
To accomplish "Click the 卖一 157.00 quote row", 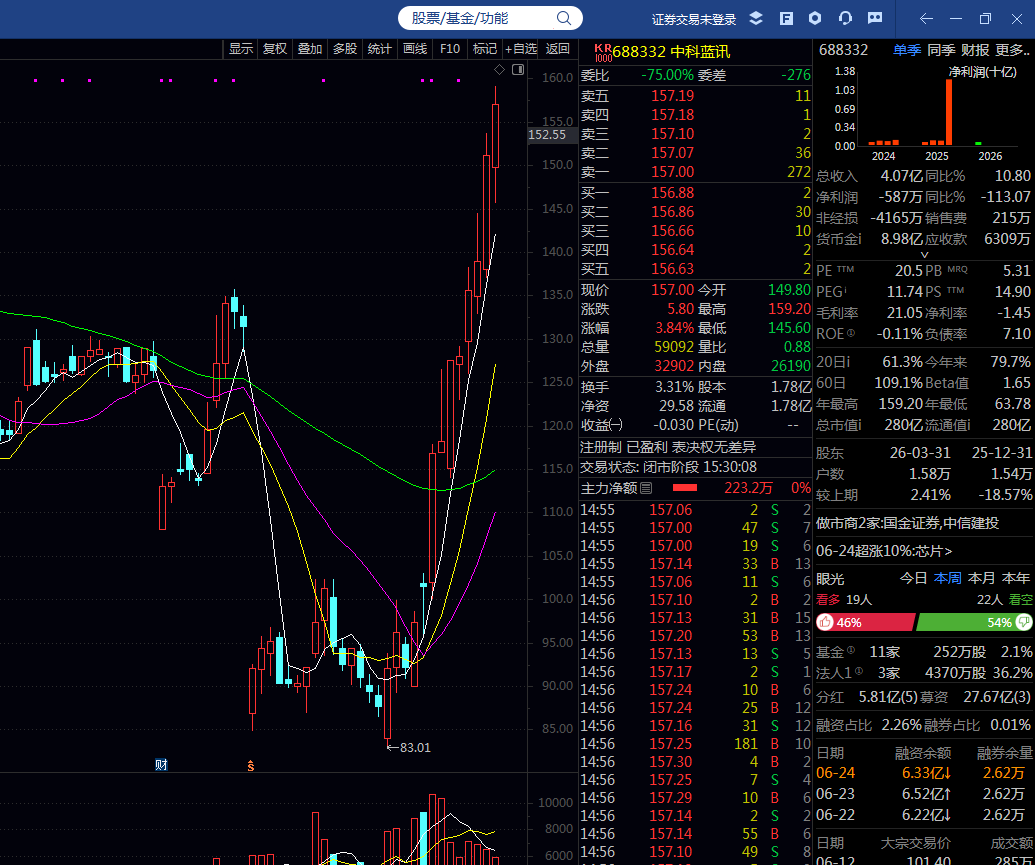I will tap(696, 172).
